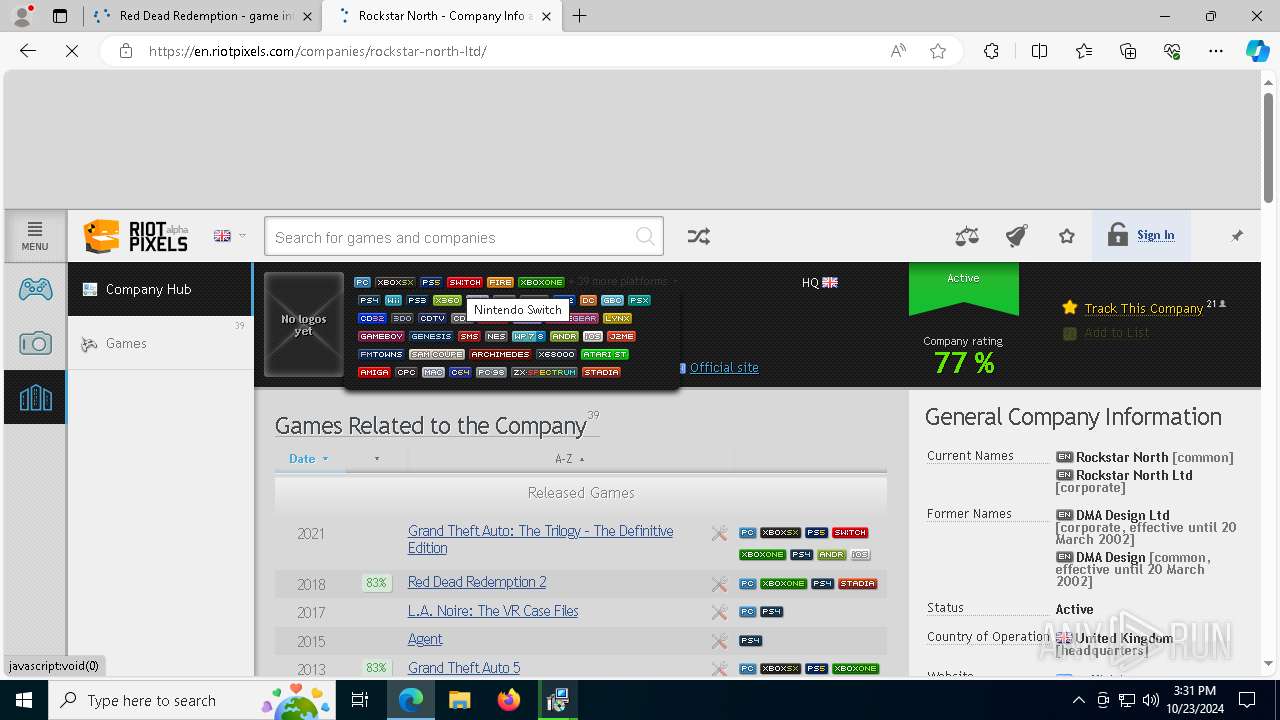Open Grand Theft Auto: The Trilogy link

540,539
